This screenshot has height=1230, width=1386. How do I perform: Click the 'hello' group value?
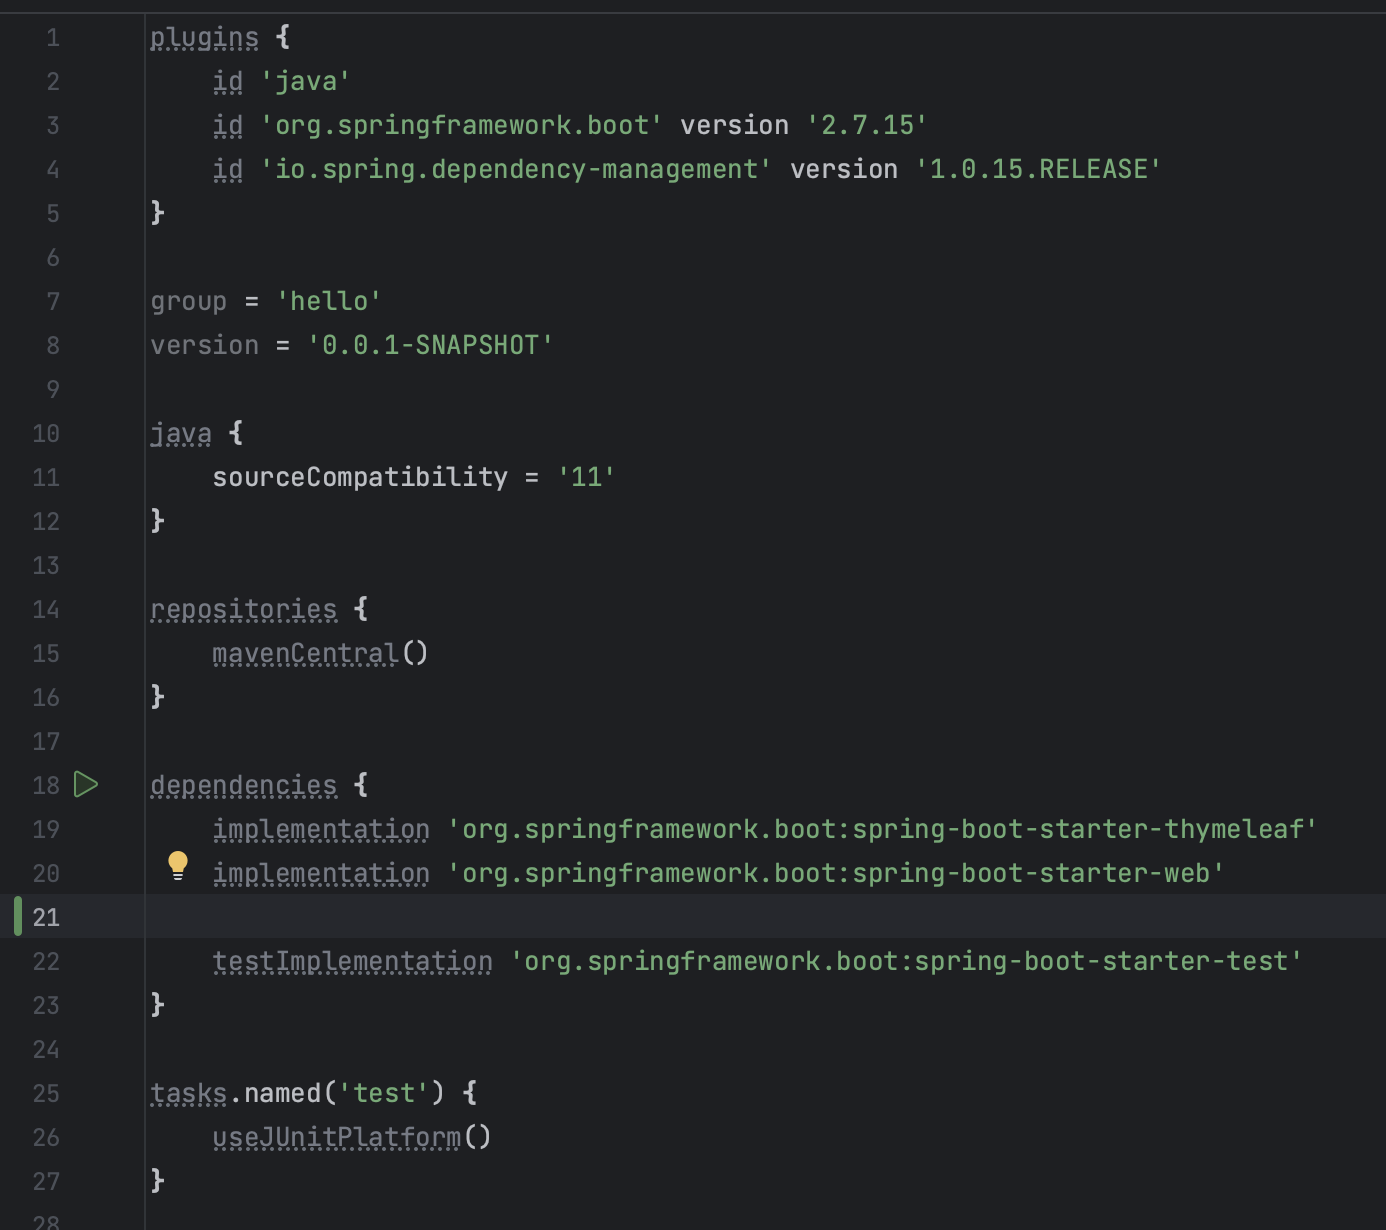[x=329, y=301]
